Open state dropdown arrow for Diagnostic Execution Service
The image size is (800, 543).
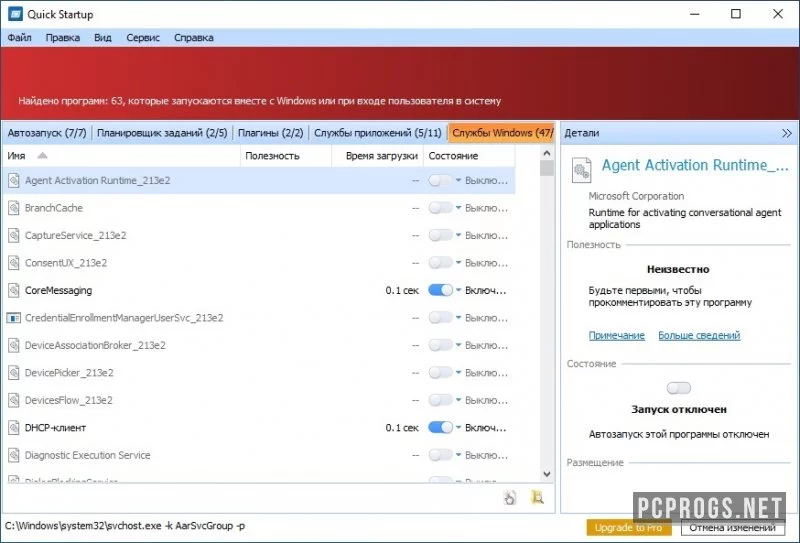click(458, 455)
